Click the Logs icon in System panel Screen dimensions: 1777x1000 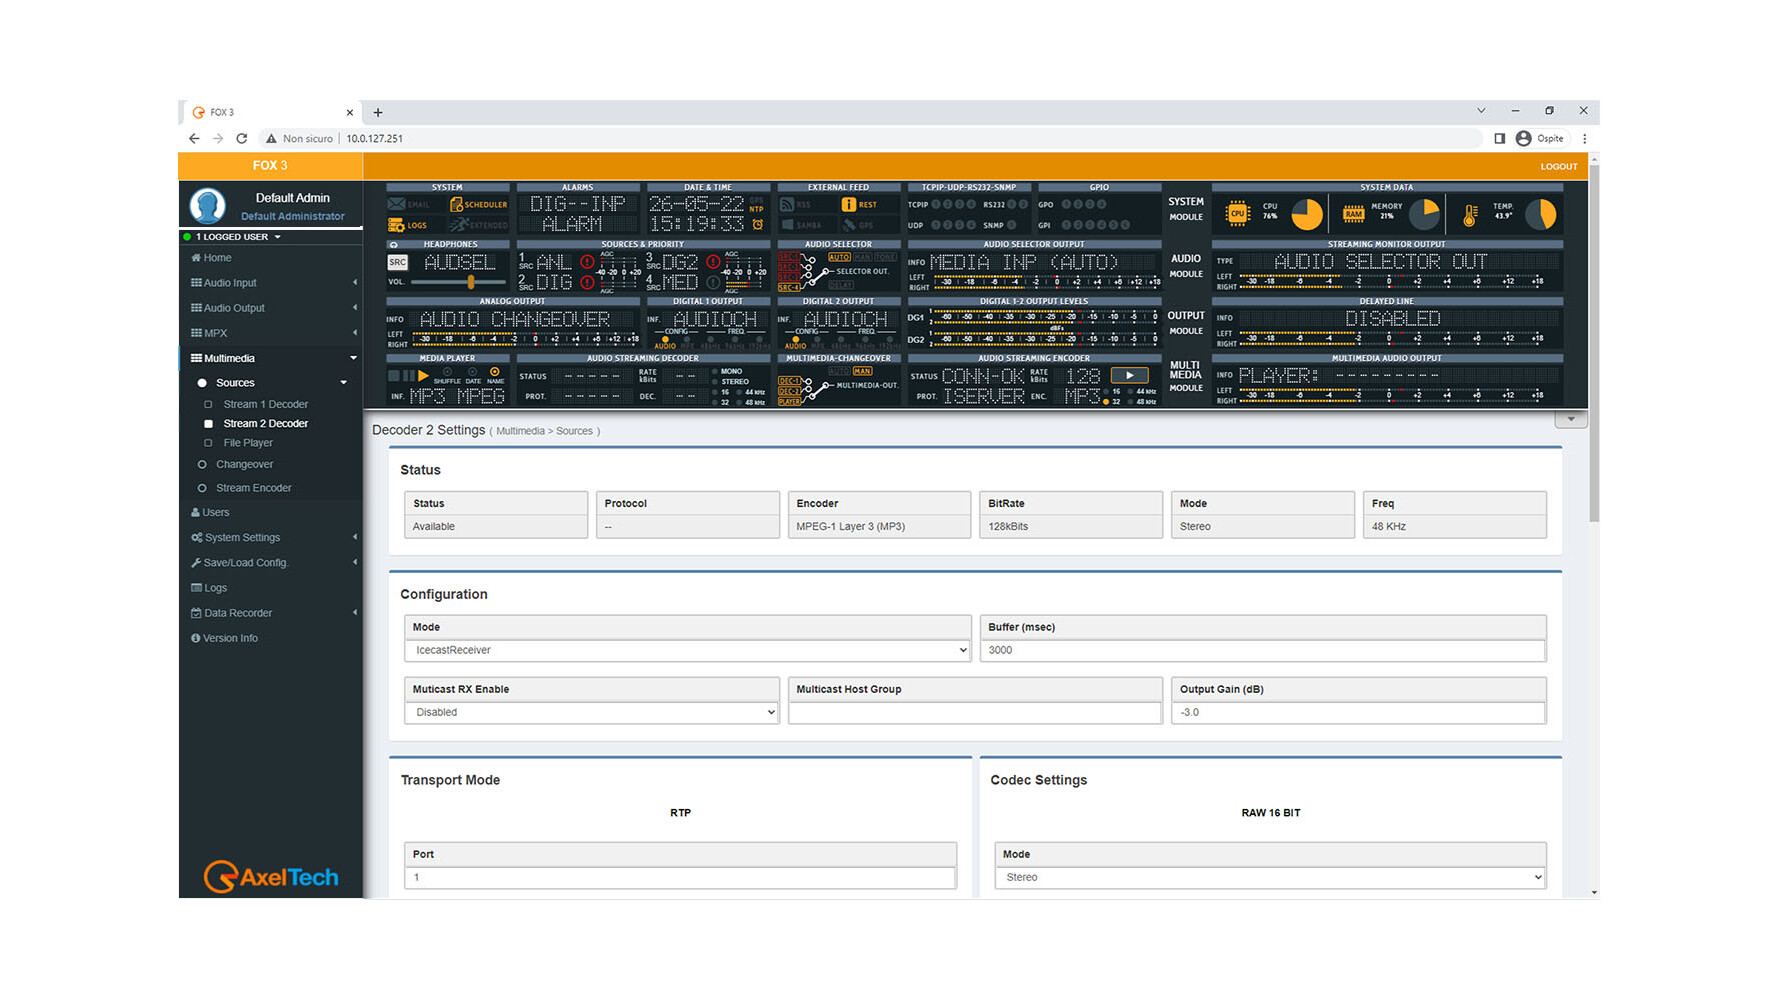pyautogui.click(x=397, y=225)
